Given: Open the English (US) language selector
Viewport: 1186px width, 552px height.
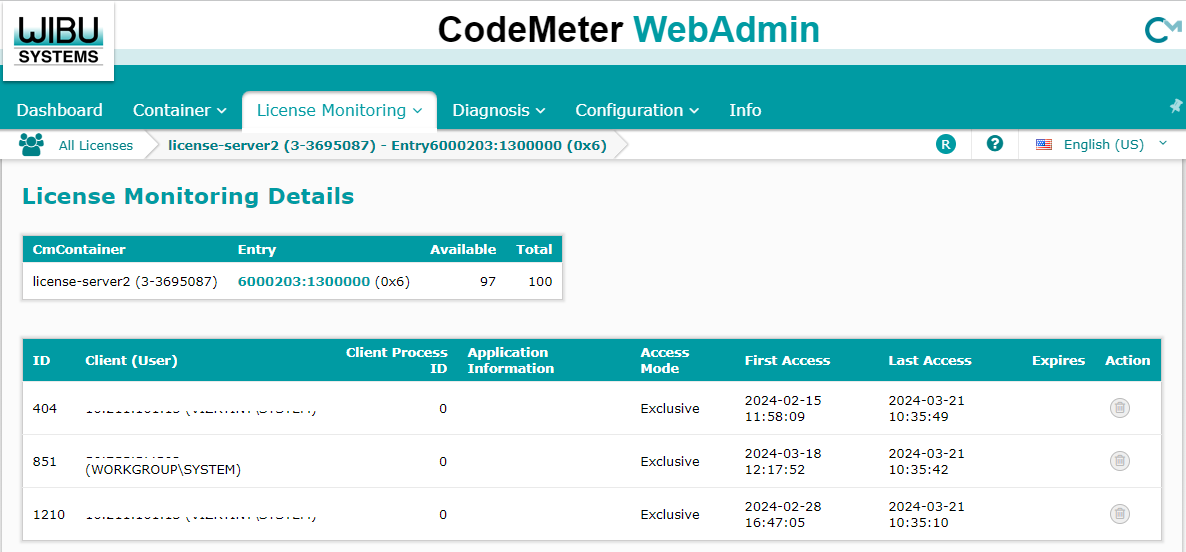Looking at the screenshot, I should [1103, 144].
